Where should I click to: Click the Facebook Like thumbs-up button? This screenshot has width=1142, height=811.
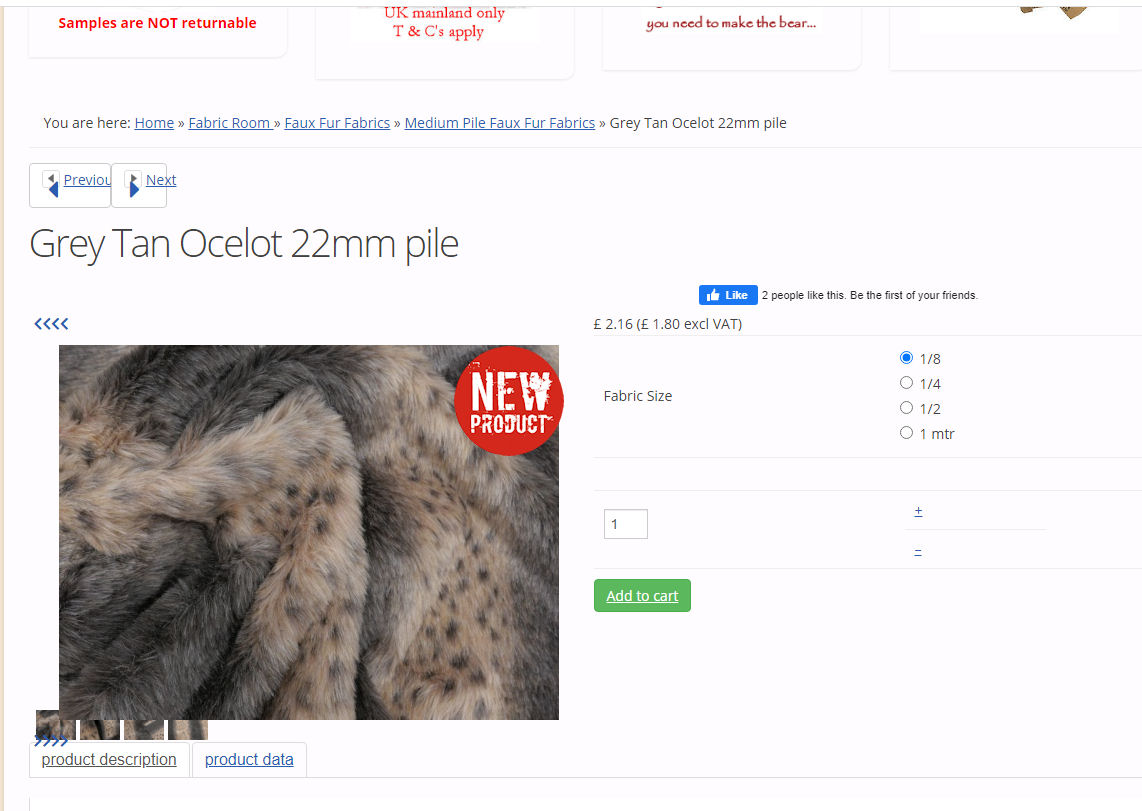(728, 295)
